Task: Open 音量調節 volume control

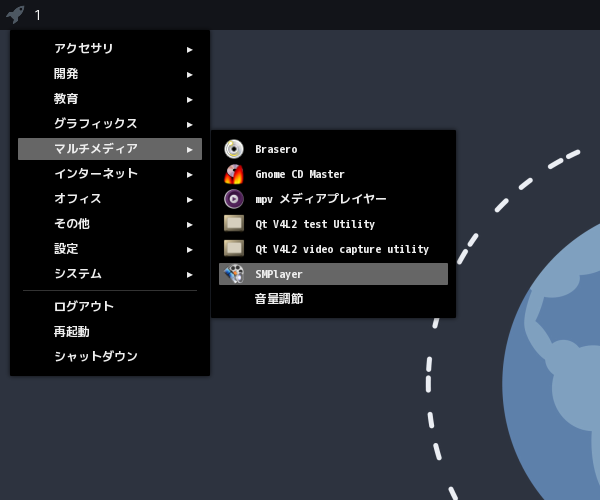Action: [x=333, y=299]
